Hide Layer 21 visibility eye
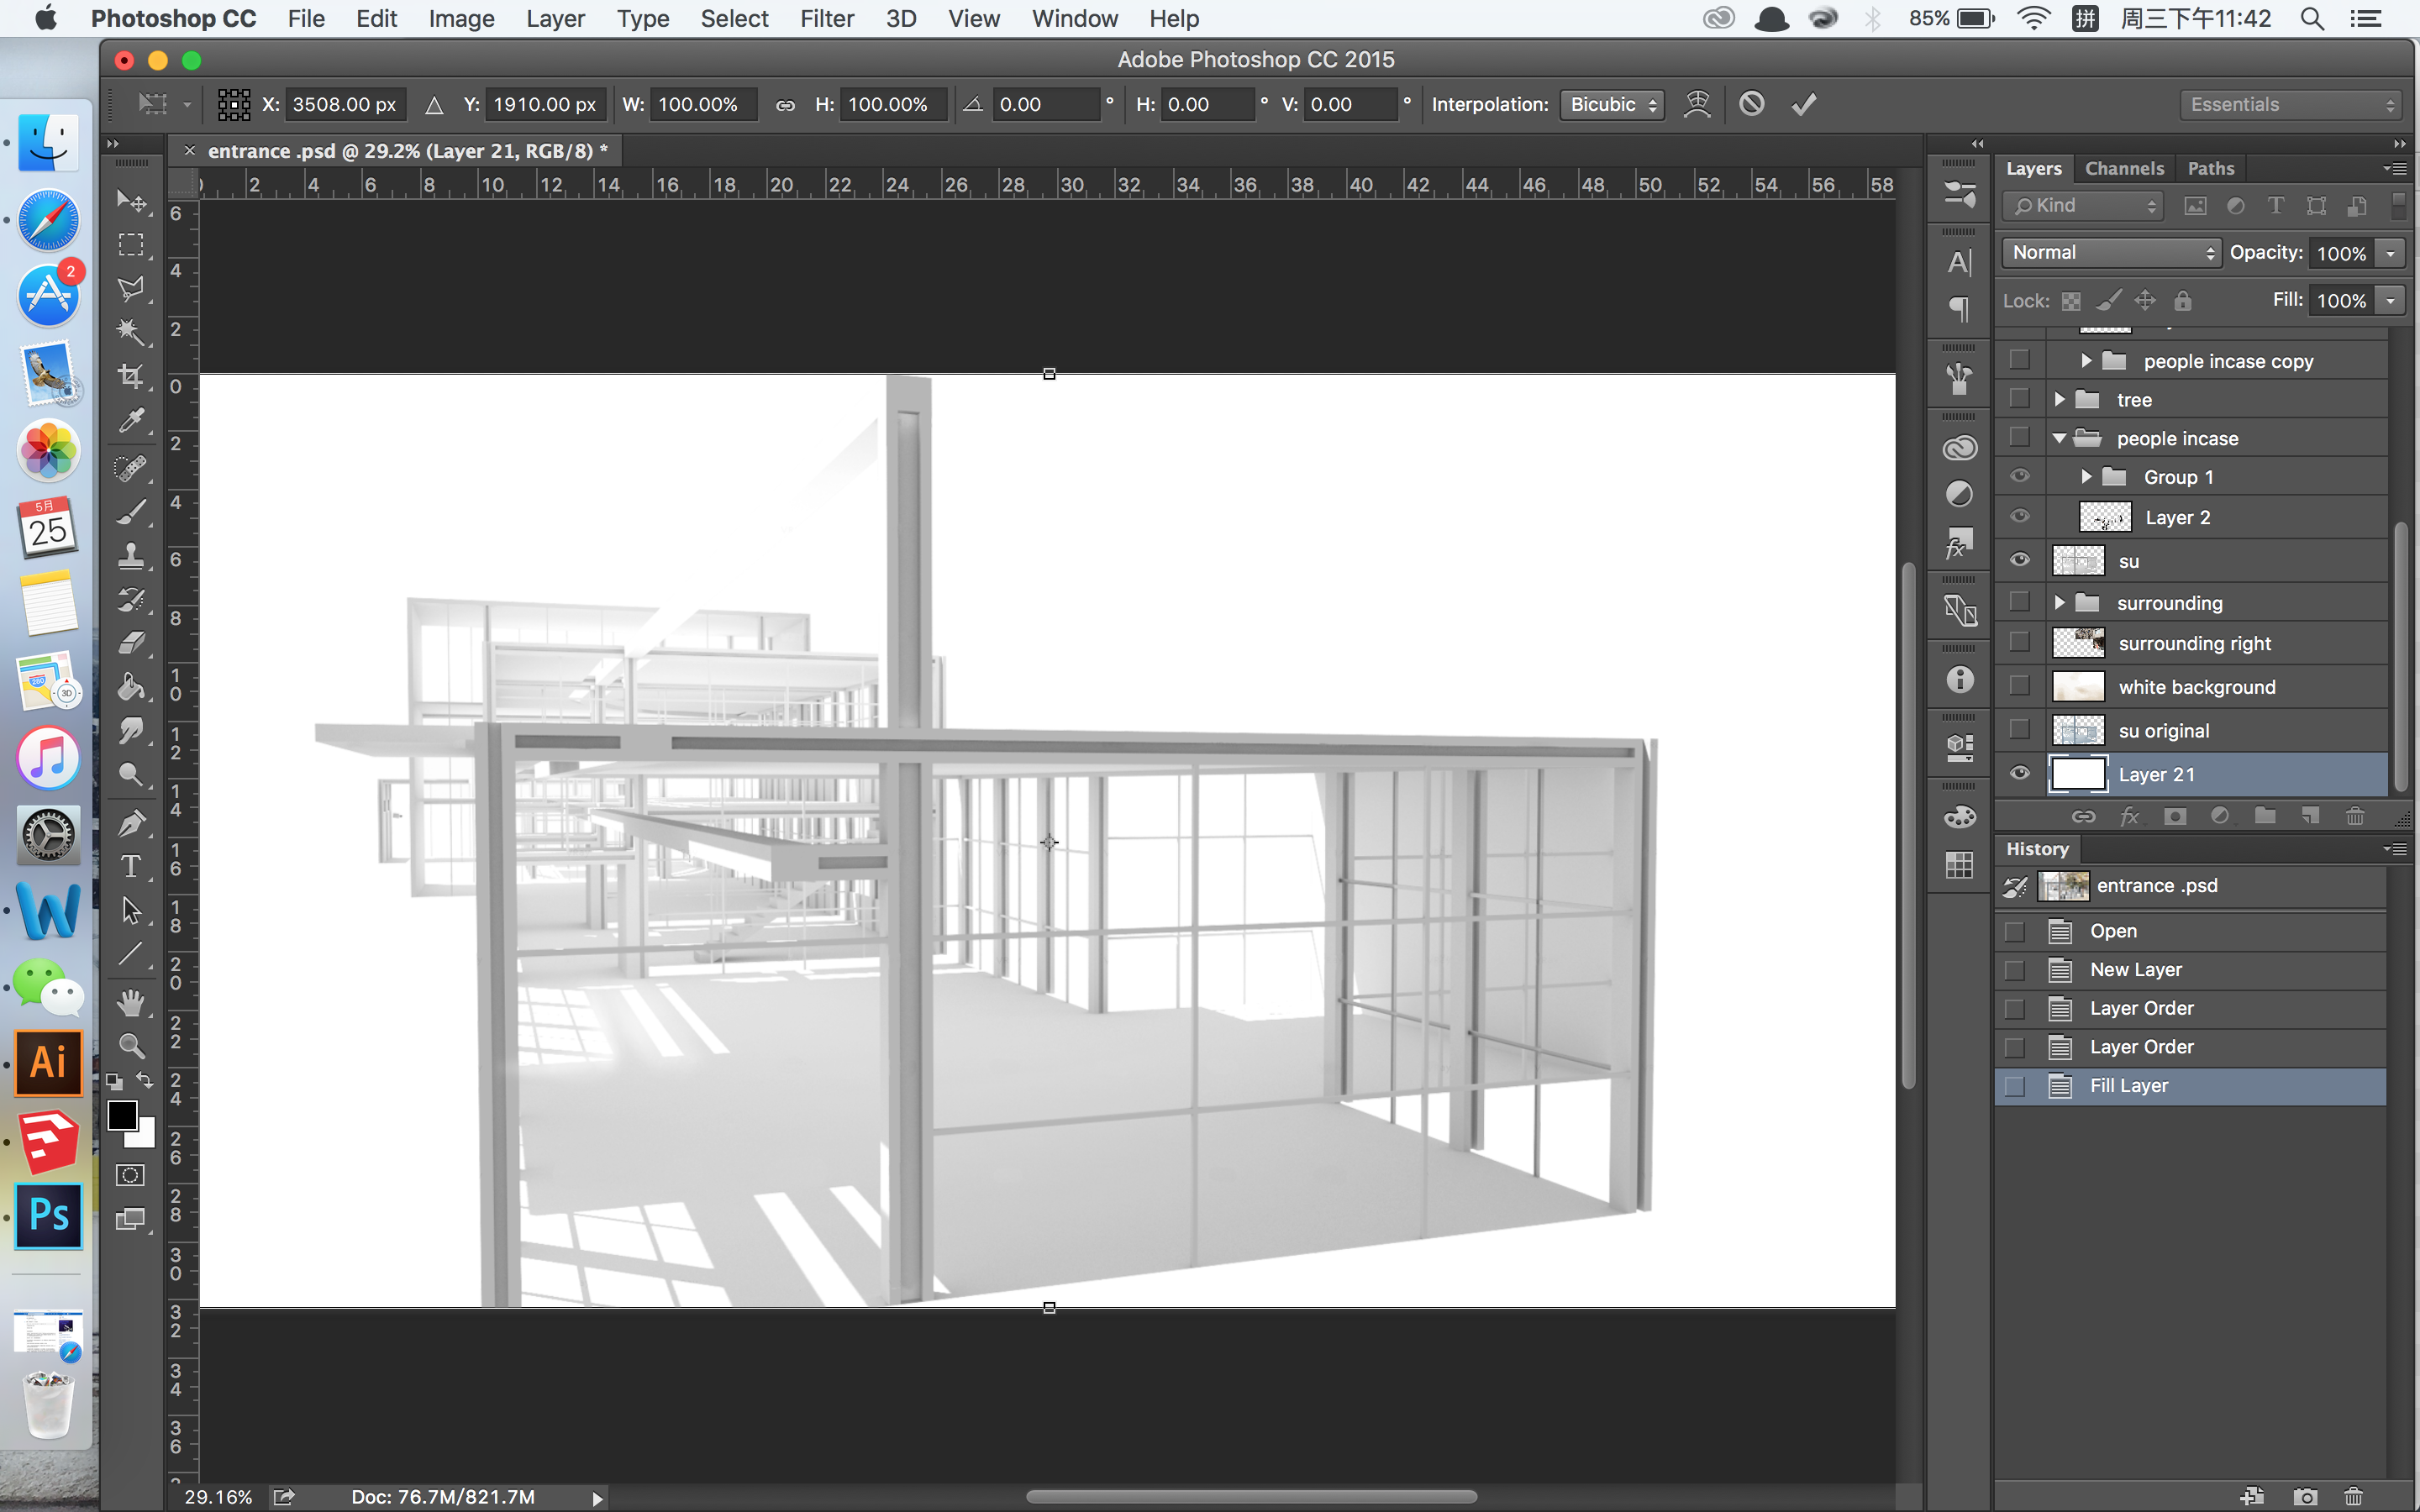The width and height of the screenshot is (2420, 1512). point(2019,773)
